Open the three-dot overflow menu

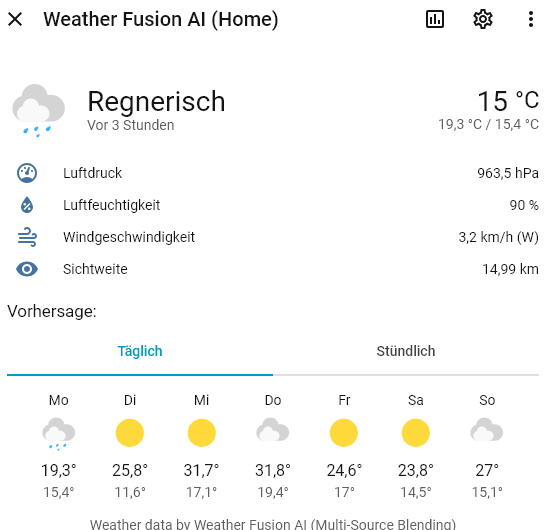(x=531, y=19)
